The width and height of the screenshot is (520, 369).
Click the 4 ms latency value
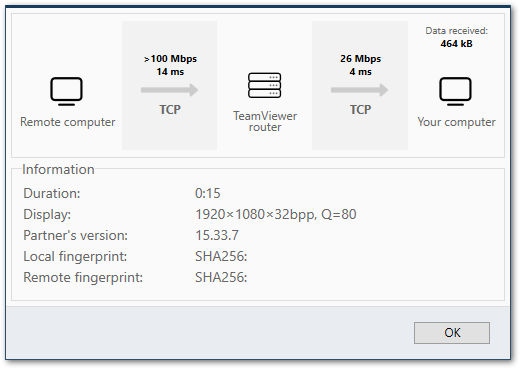tap(360, 72)
